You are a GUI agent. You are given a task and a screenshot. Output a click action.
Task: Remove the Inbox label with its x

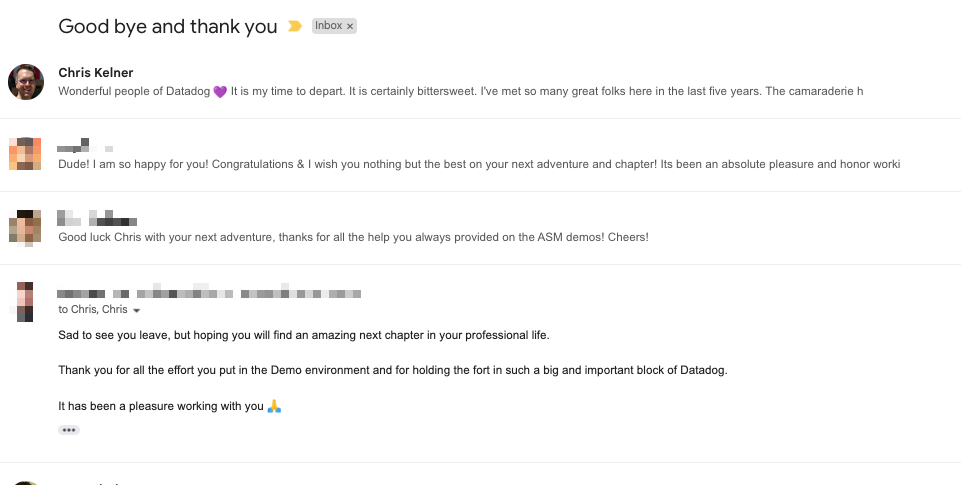pos(350,26)
